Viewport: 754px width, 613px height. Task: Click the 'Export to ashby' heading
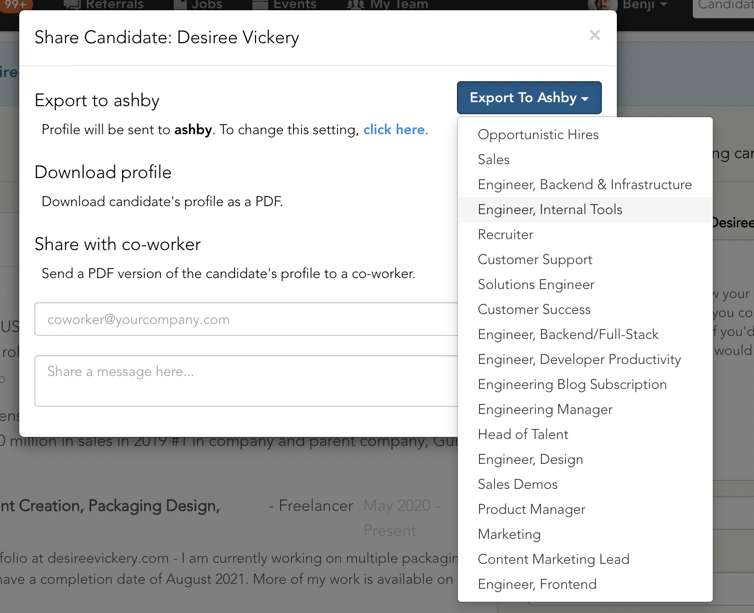pos(97,100)
